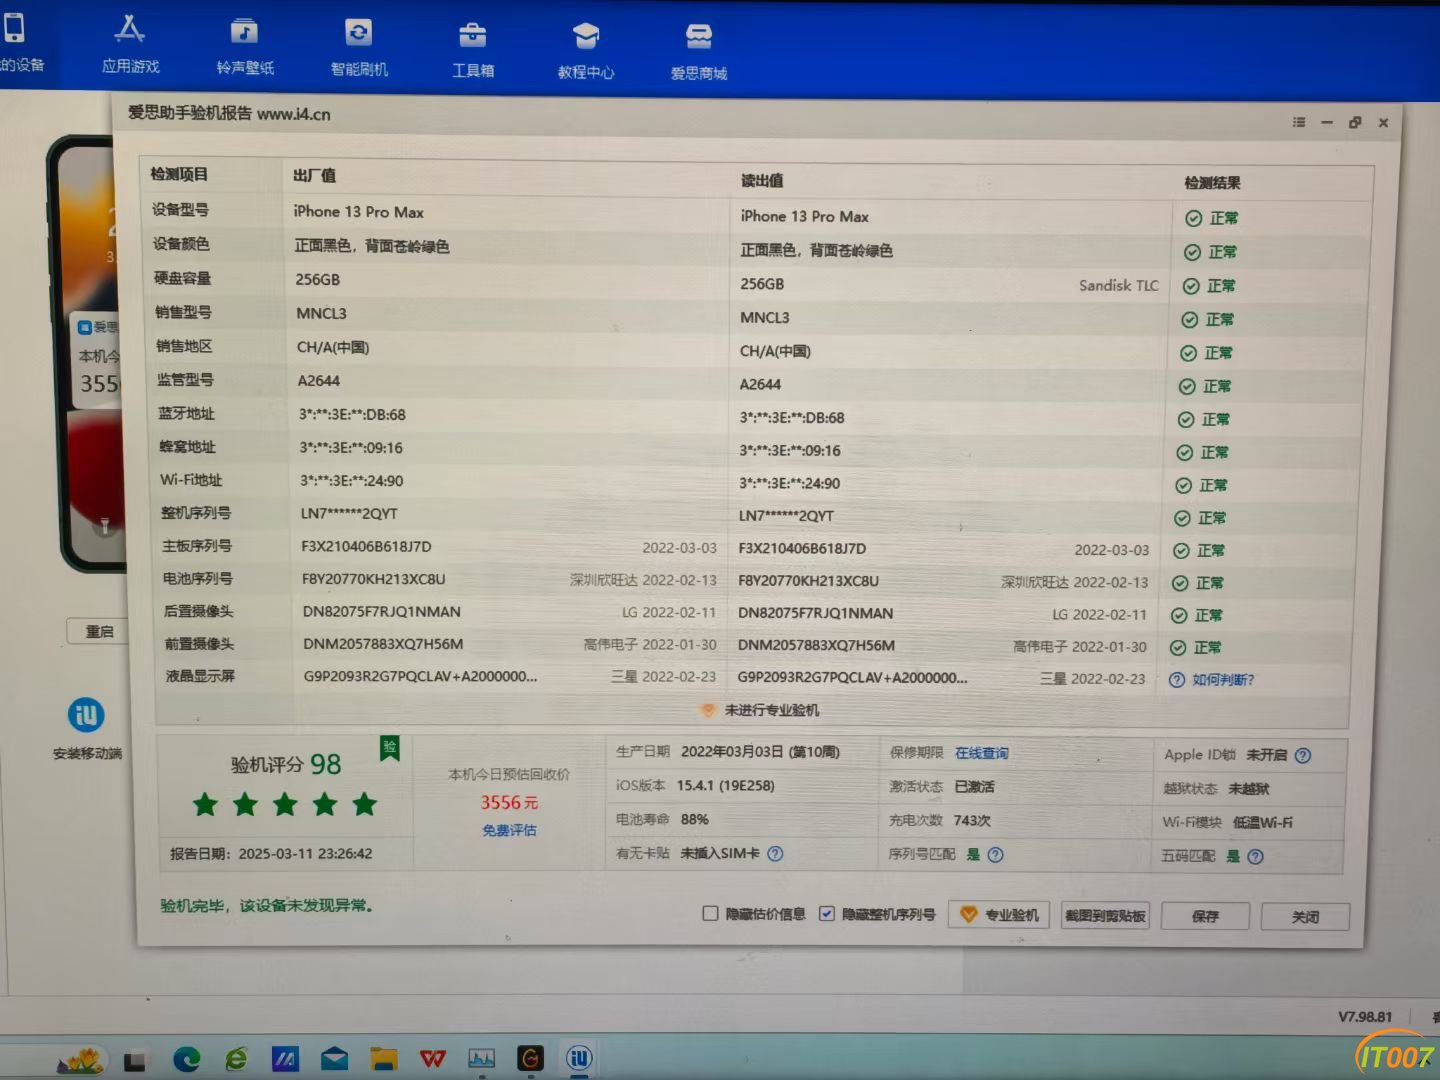The height and width of the screenshot is (1080, 1440).
Task: Click the list menu icon in report title bar
Action: [1299, 122]
